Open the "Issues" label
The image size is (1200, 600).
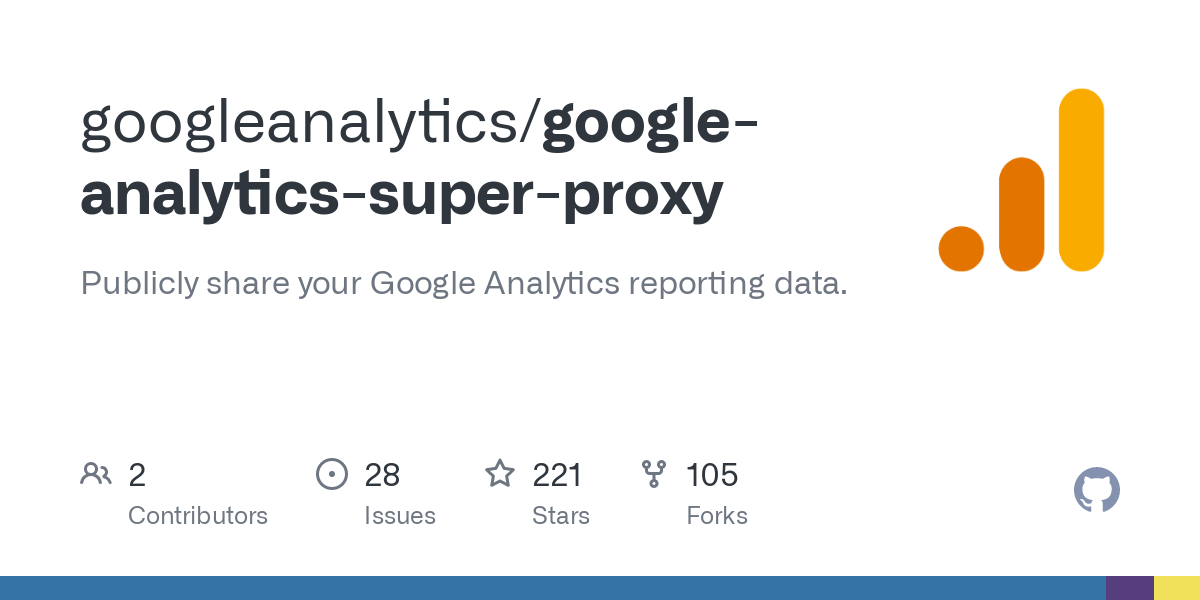[x=400, y=516]
